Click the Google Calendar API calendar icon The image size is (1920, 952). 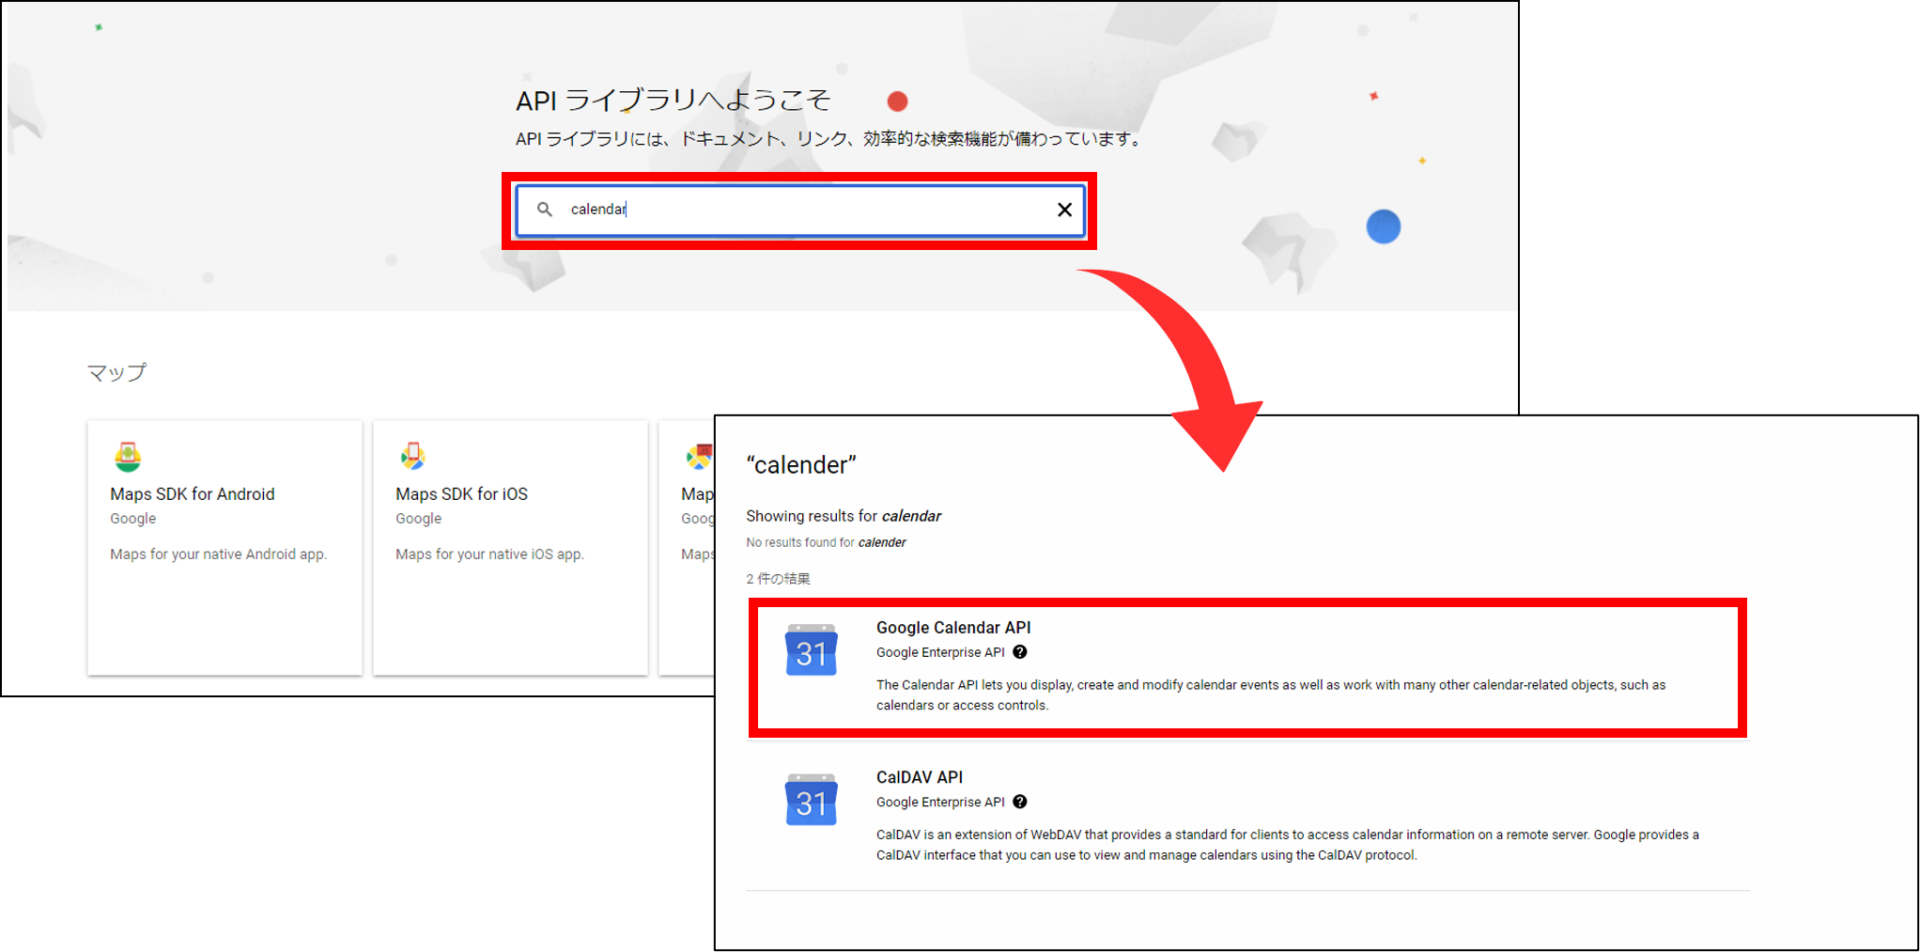811,650
